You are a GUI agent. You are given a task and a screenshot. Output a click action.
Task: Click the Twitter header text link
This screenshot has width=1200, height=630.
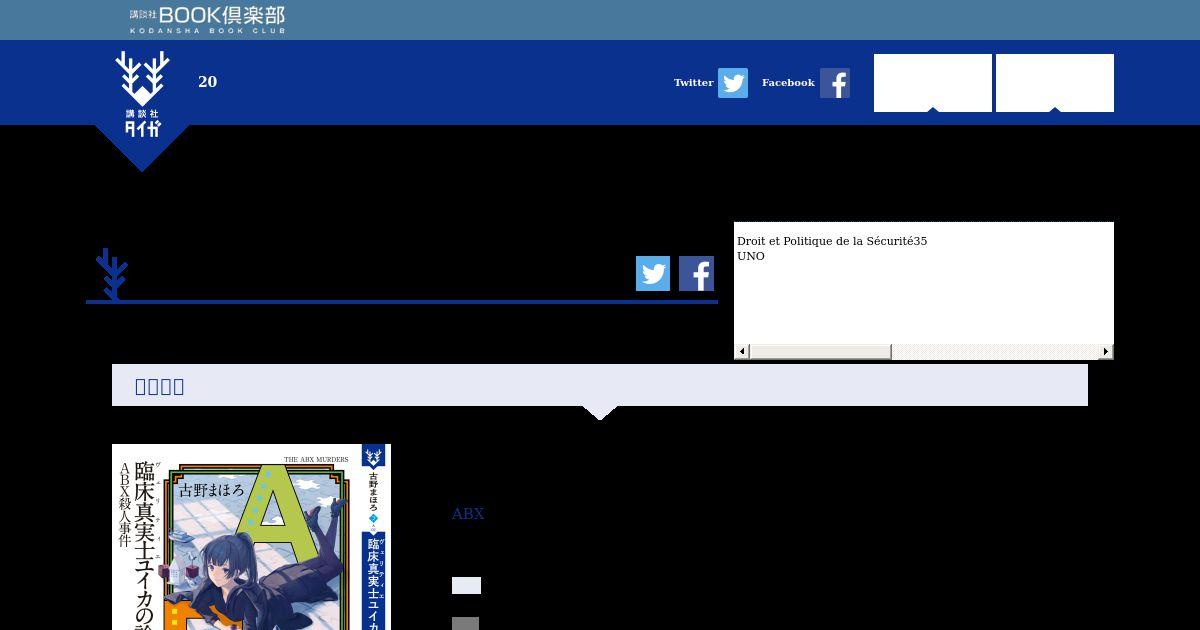point(694,83)
